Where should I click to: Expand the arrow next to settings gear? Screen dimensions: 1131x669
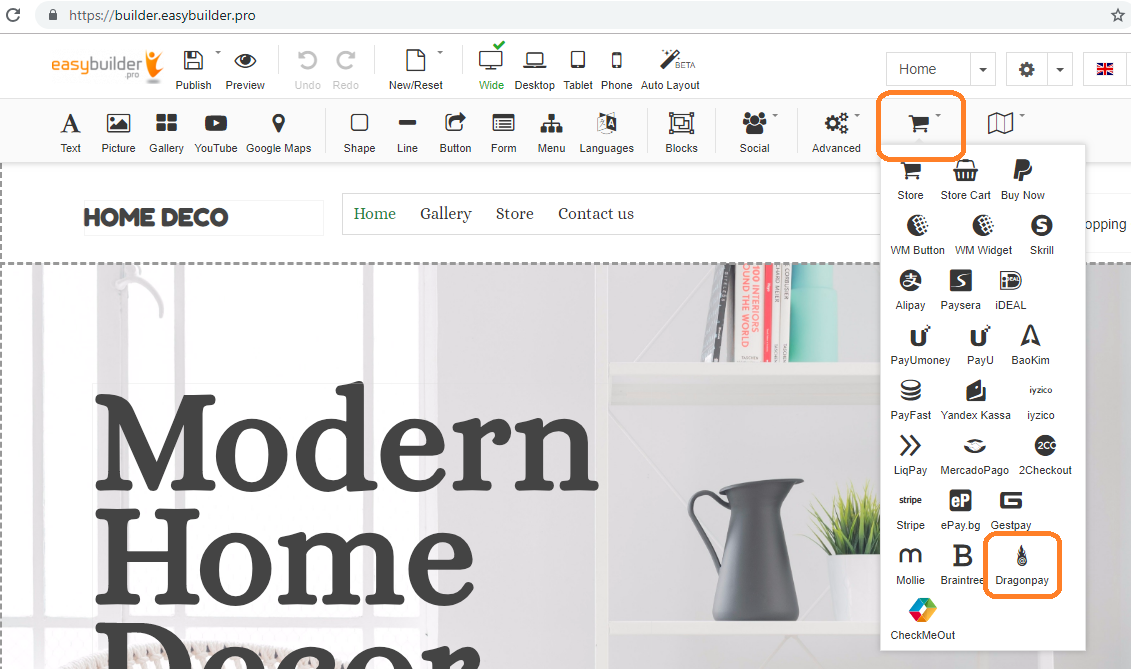click(1060, 69)
